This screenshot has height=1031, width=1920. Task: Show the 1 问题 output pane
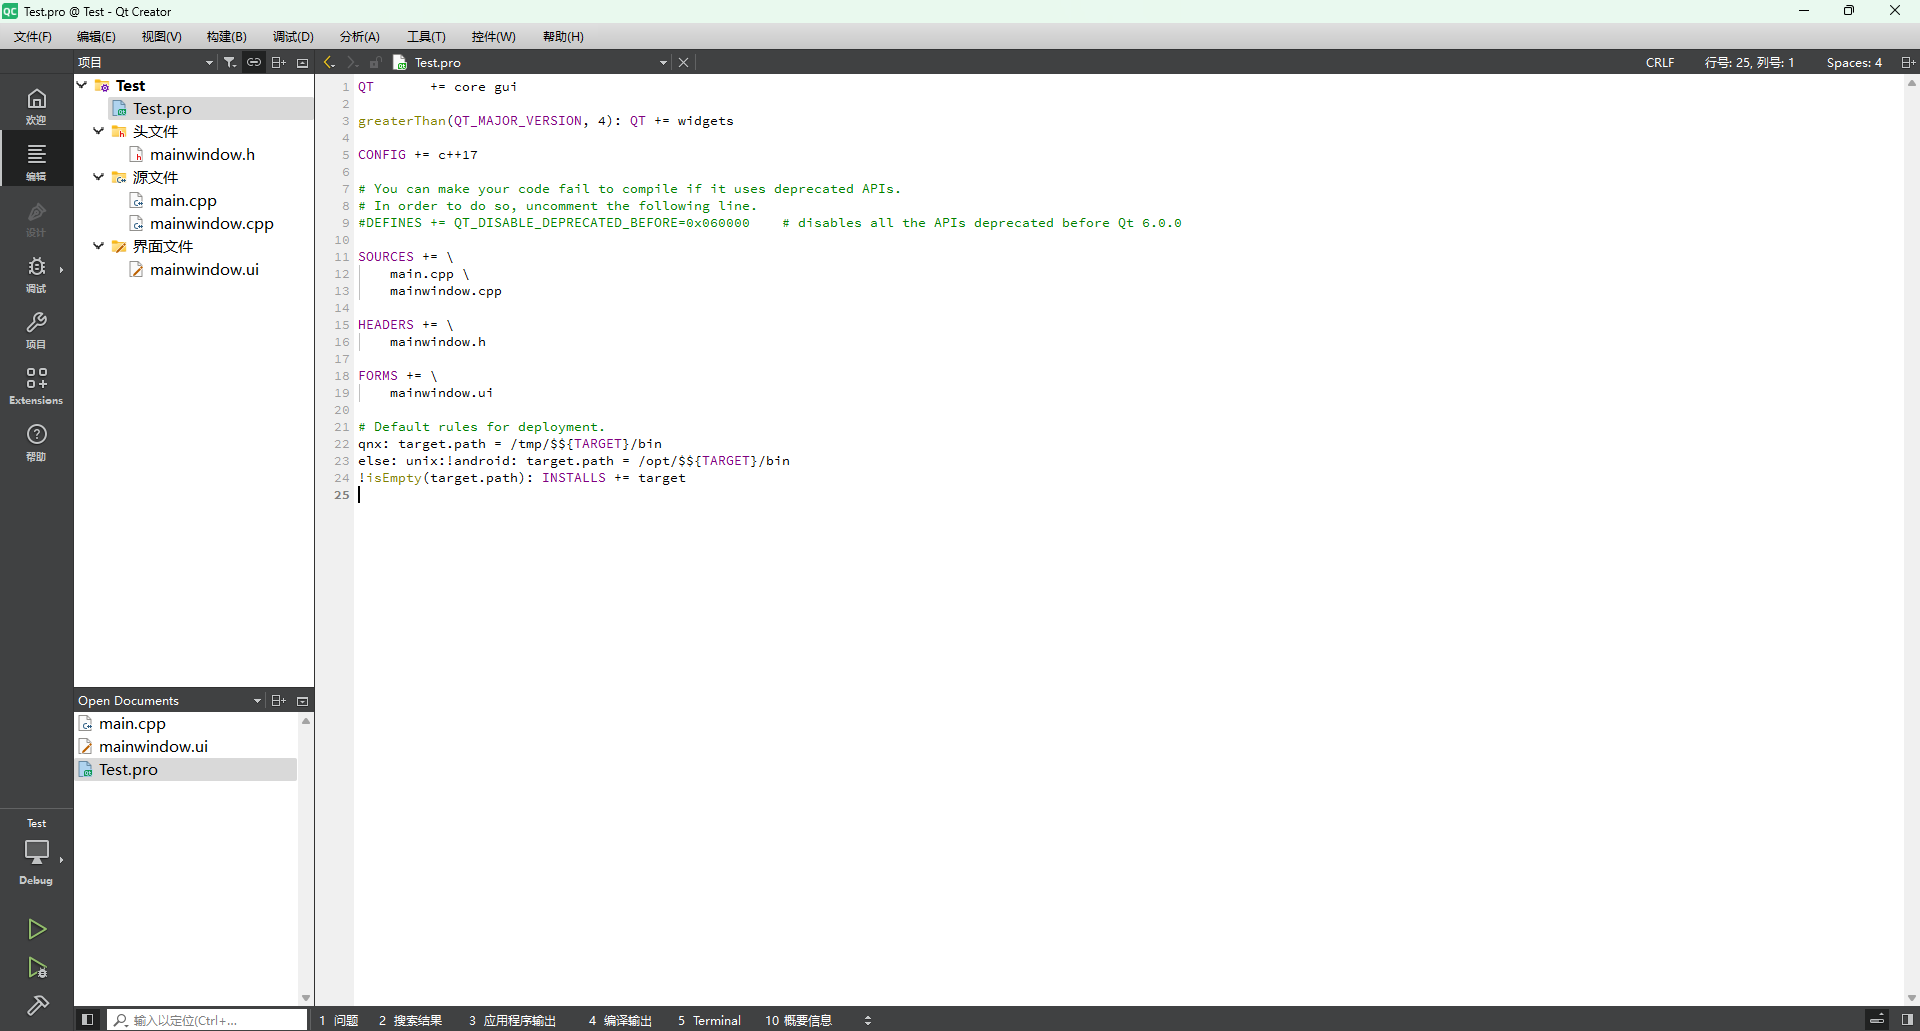tap(339, 1020)
